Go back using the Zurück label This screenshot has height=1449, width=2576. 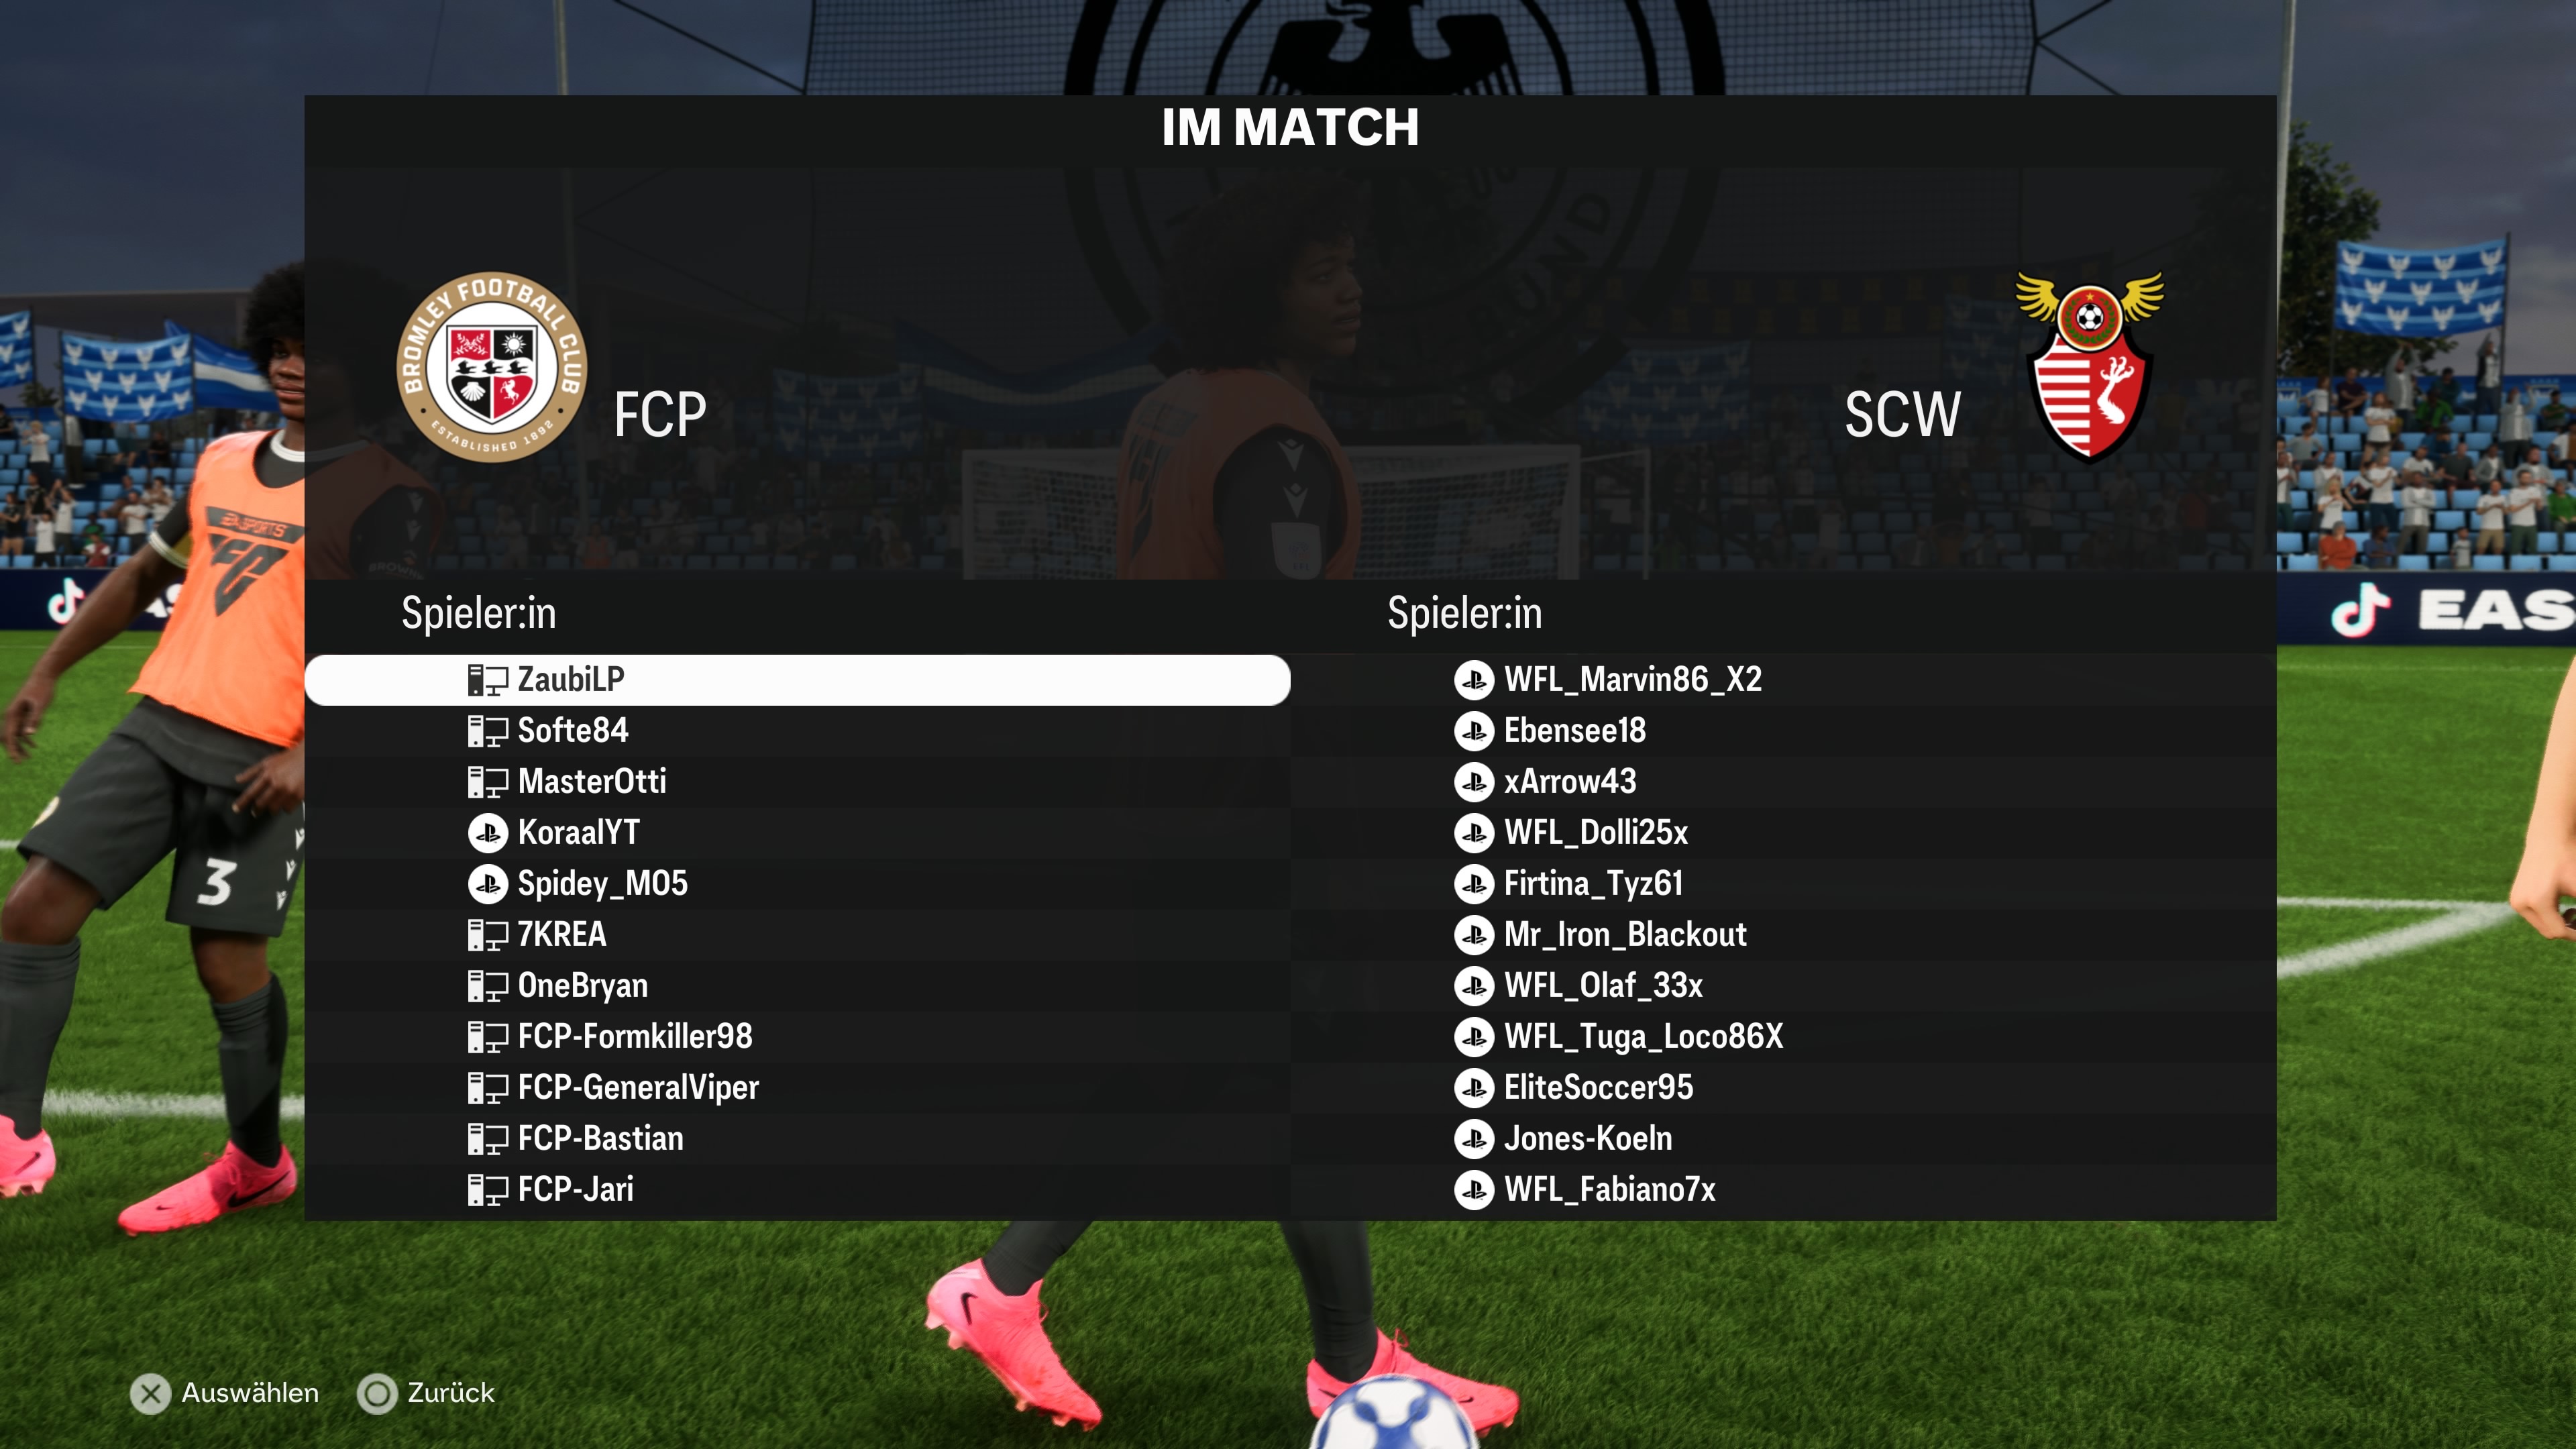pos(451,1394)
